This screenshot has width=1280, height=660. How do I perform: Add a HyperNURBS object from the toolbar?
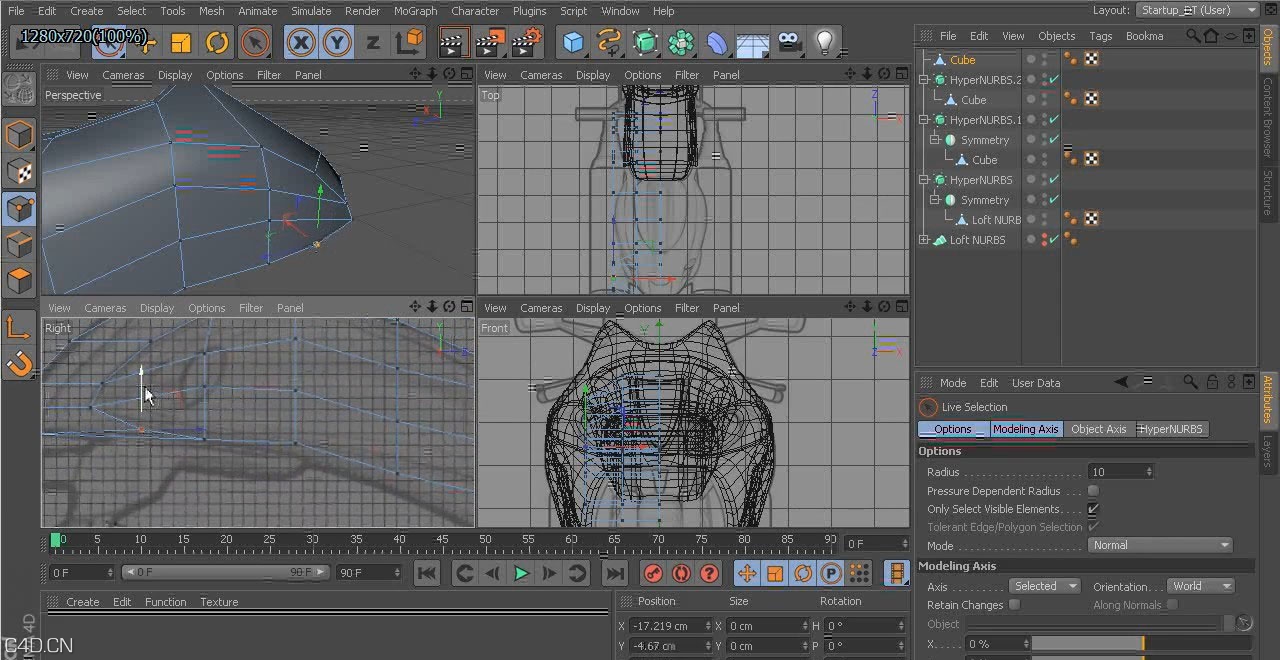[x=645, y=42]
